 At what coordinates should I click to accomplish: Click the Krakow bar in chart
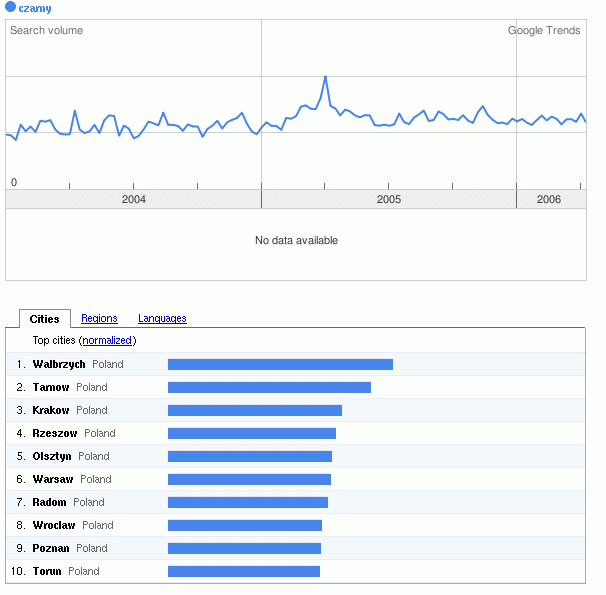tap(254, 410)
